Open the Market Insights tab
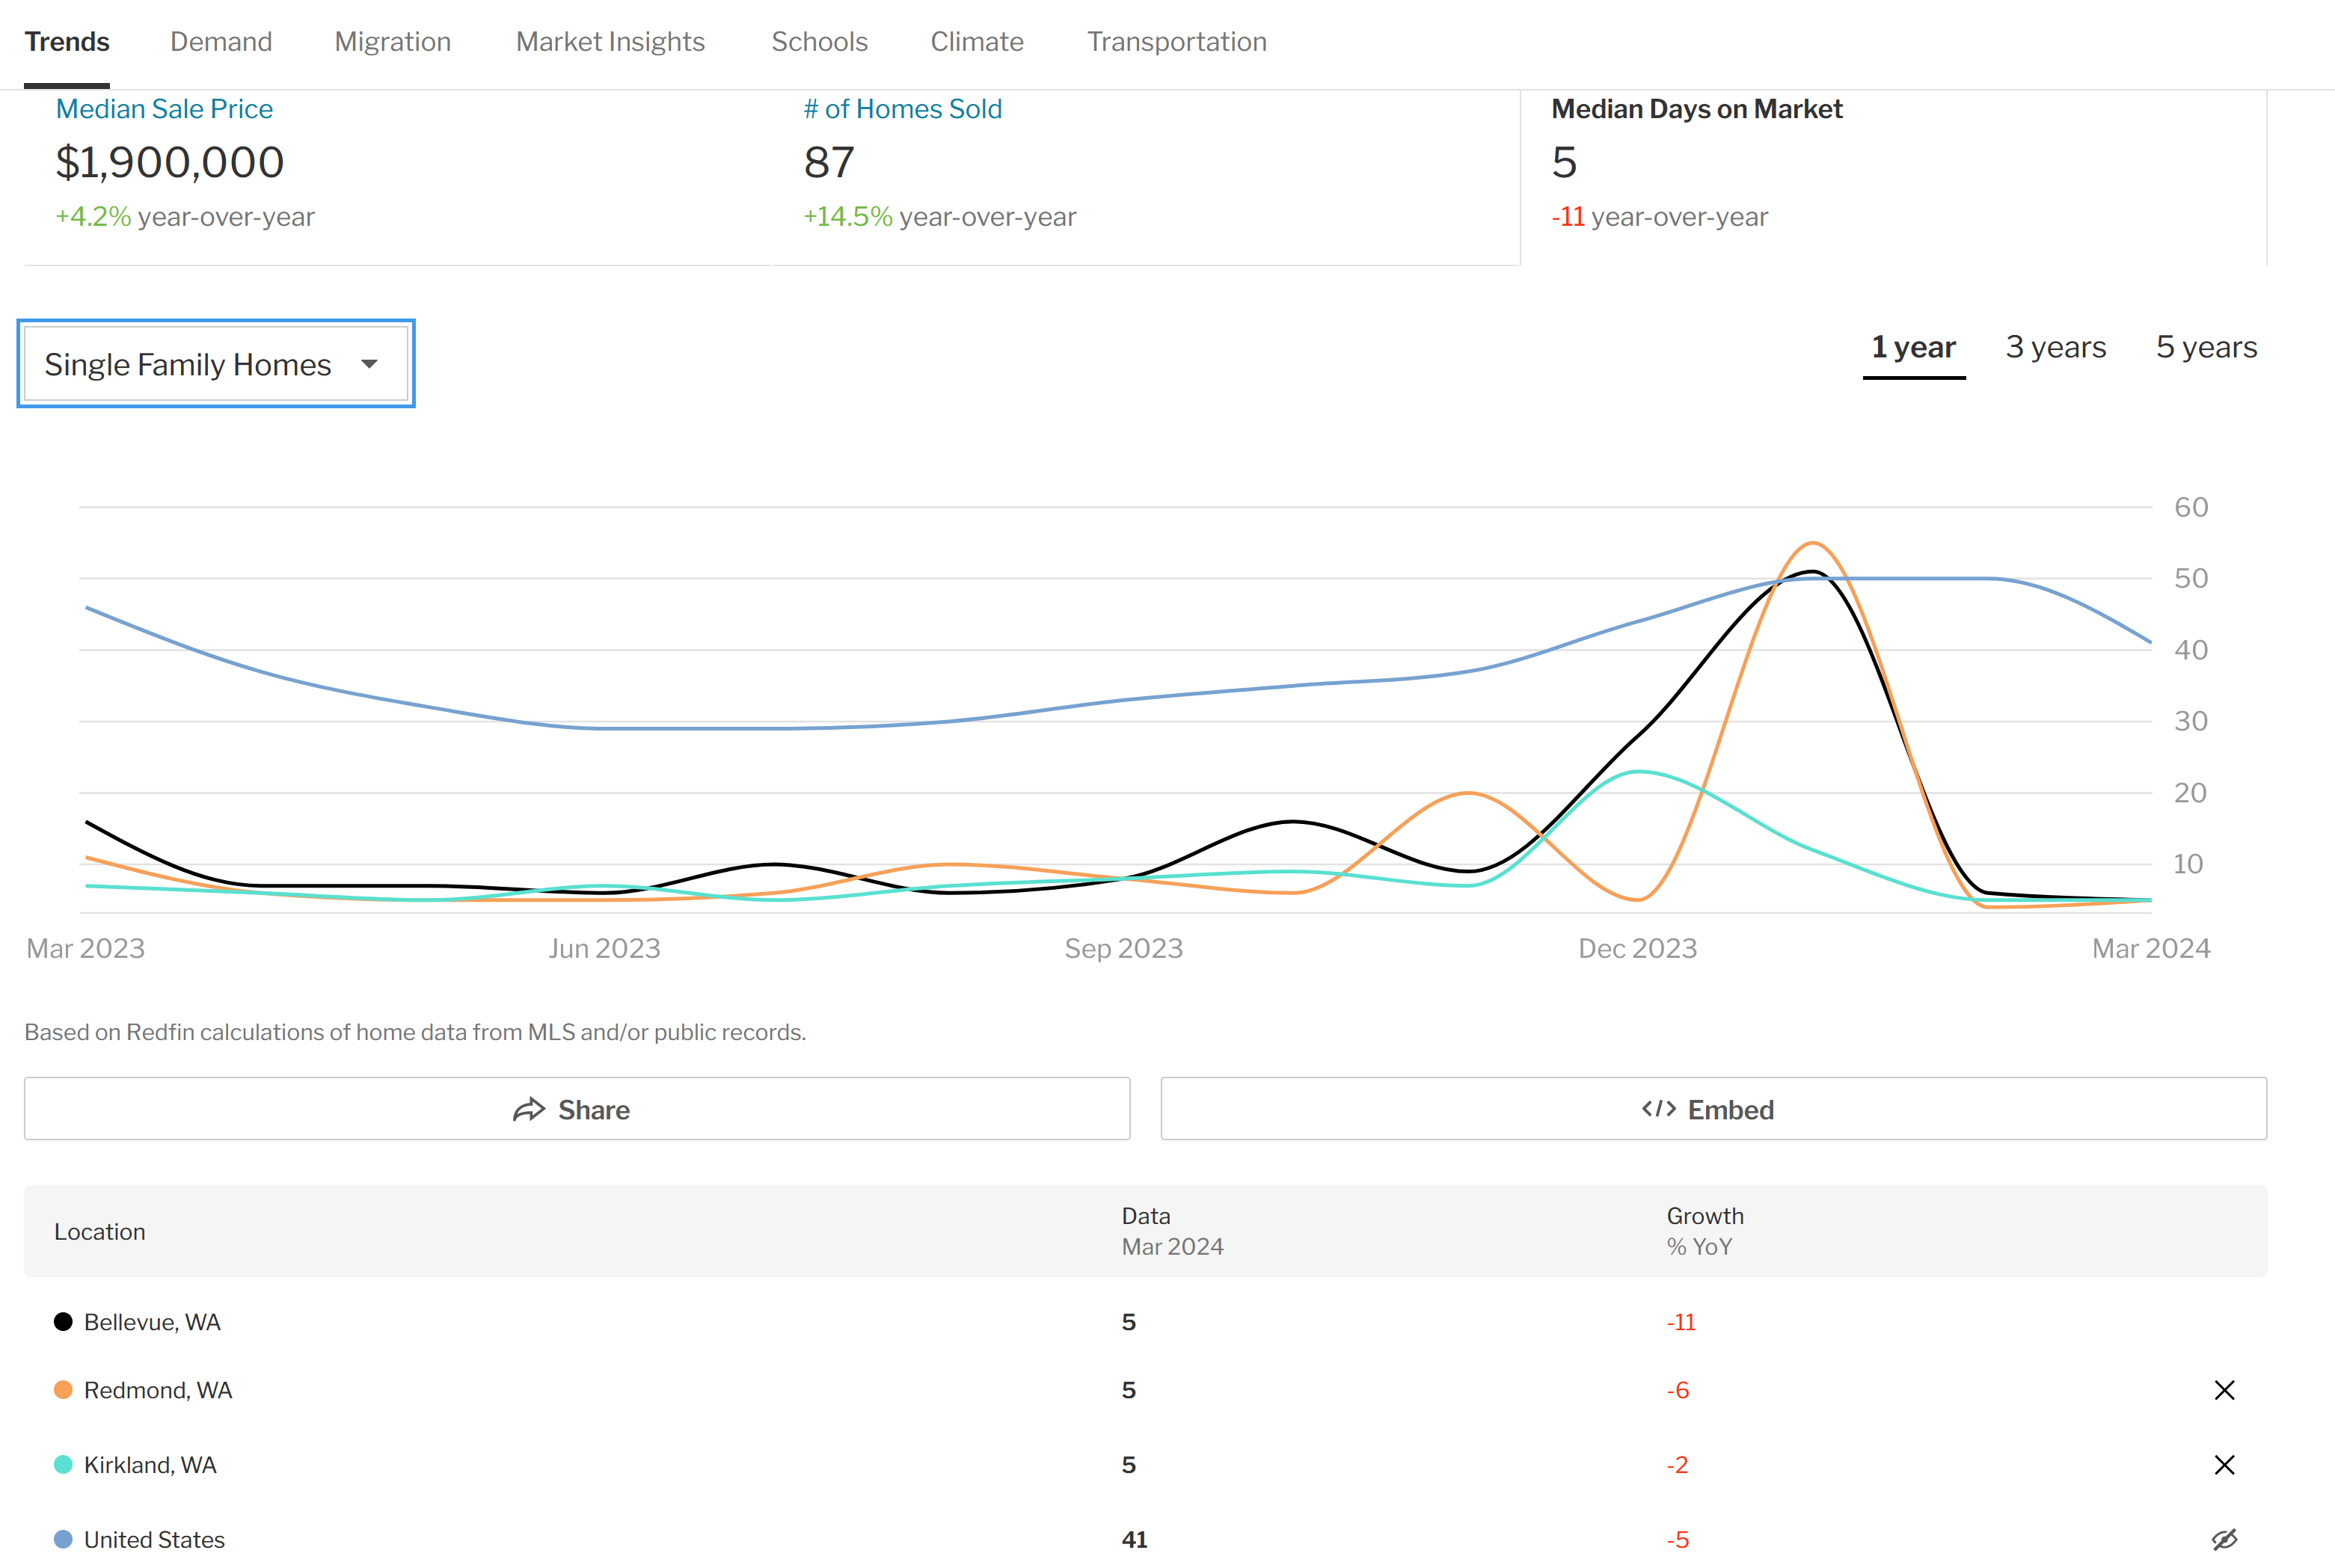The width and height of the screenshot is (2335, 1568). pos(610,42)
